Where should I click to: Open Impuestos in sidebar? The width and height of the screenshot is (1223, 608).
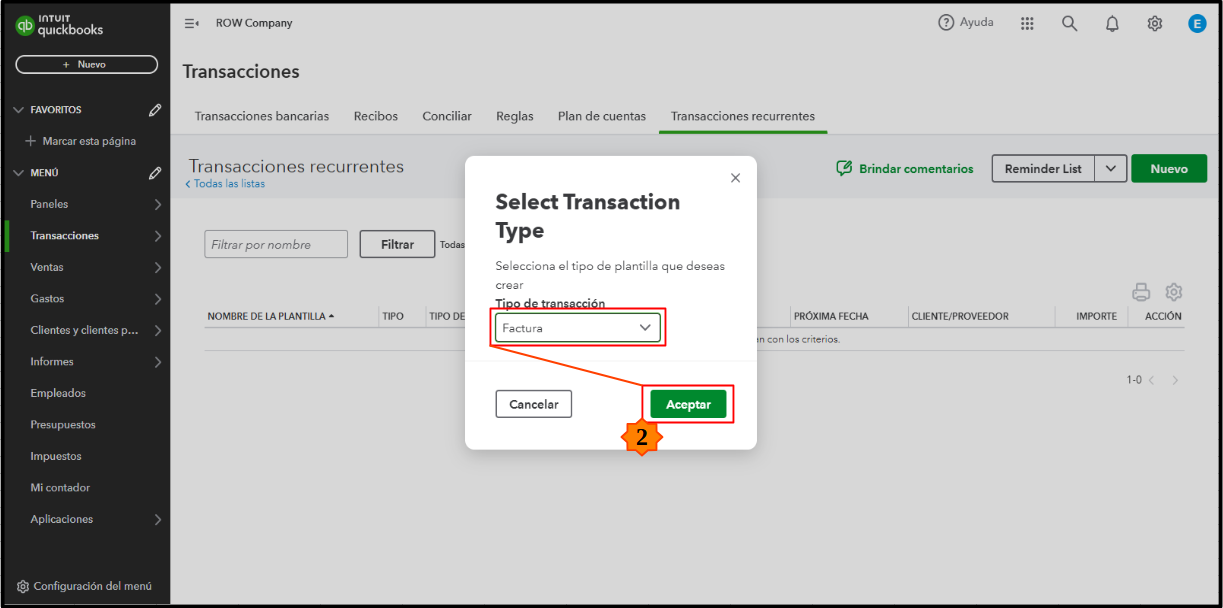pos(56,456)
